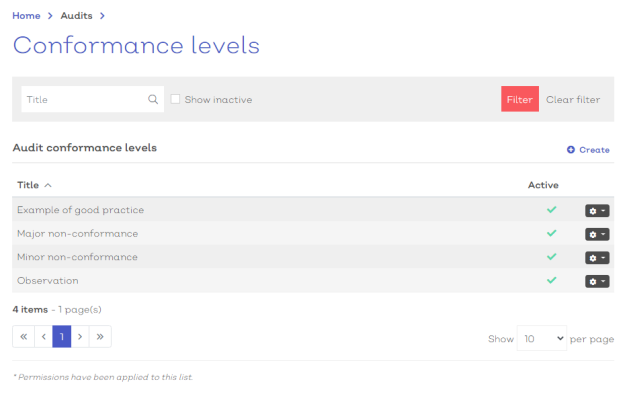The image size is (629, 400).
Task: Click Clear filter button
Action: [573, 100]
